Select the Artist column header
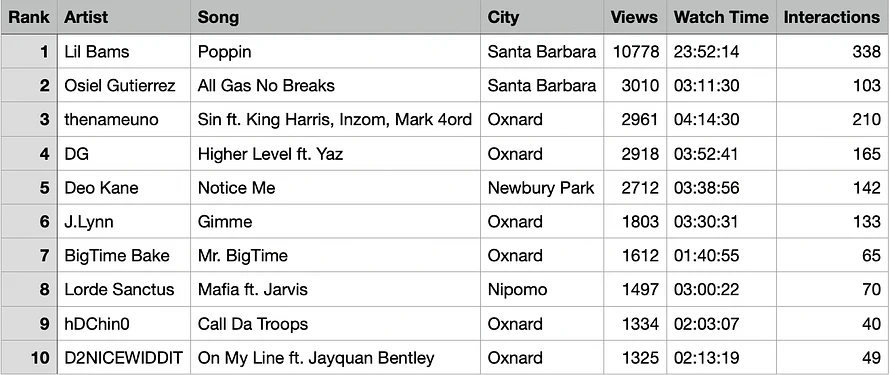The image size is (890, 375). 124,18
